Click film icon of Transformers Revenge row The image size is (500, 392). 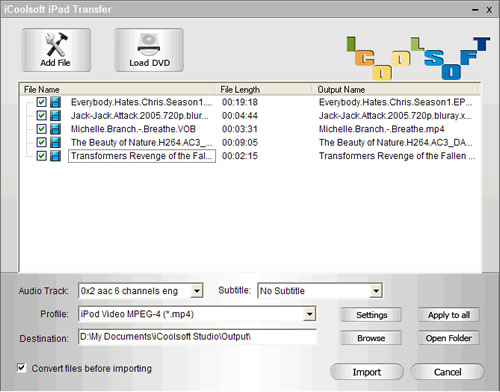tap(55, 156)
